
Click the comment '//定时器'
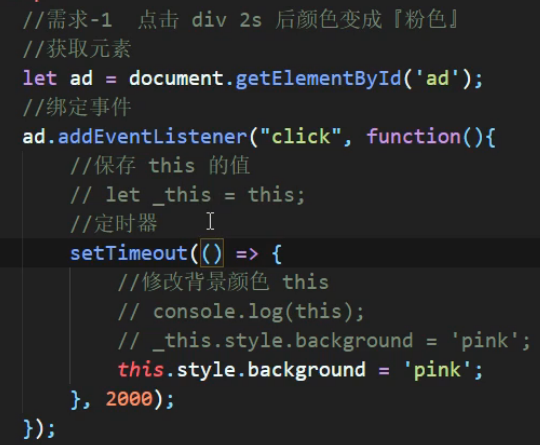point(114,224)
